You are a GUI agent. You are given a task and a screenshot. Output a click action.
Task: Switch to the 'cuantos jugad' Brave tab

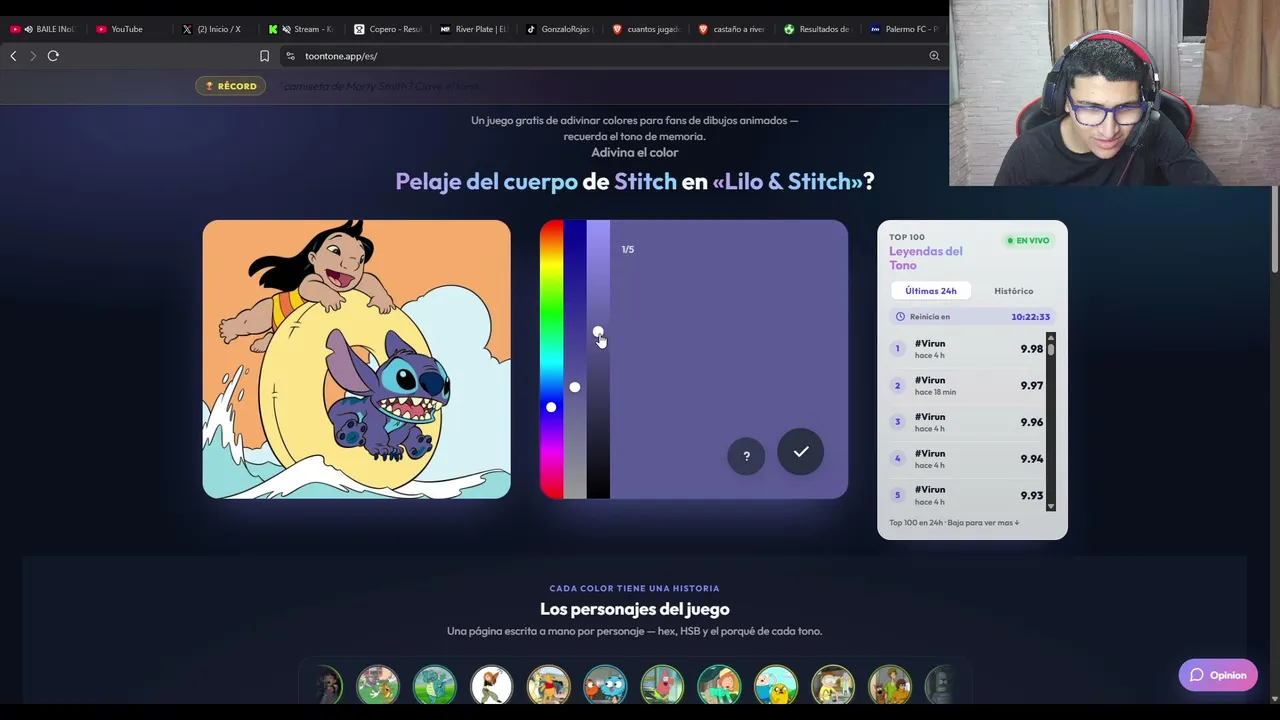click(x=647, y=29)
